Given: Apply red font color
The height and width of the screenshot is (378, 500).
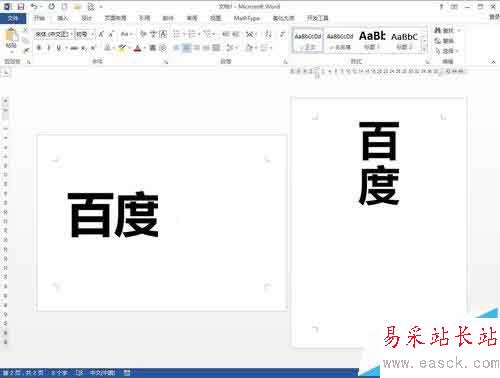Looking at the screenshot, I should click(137, 49).
